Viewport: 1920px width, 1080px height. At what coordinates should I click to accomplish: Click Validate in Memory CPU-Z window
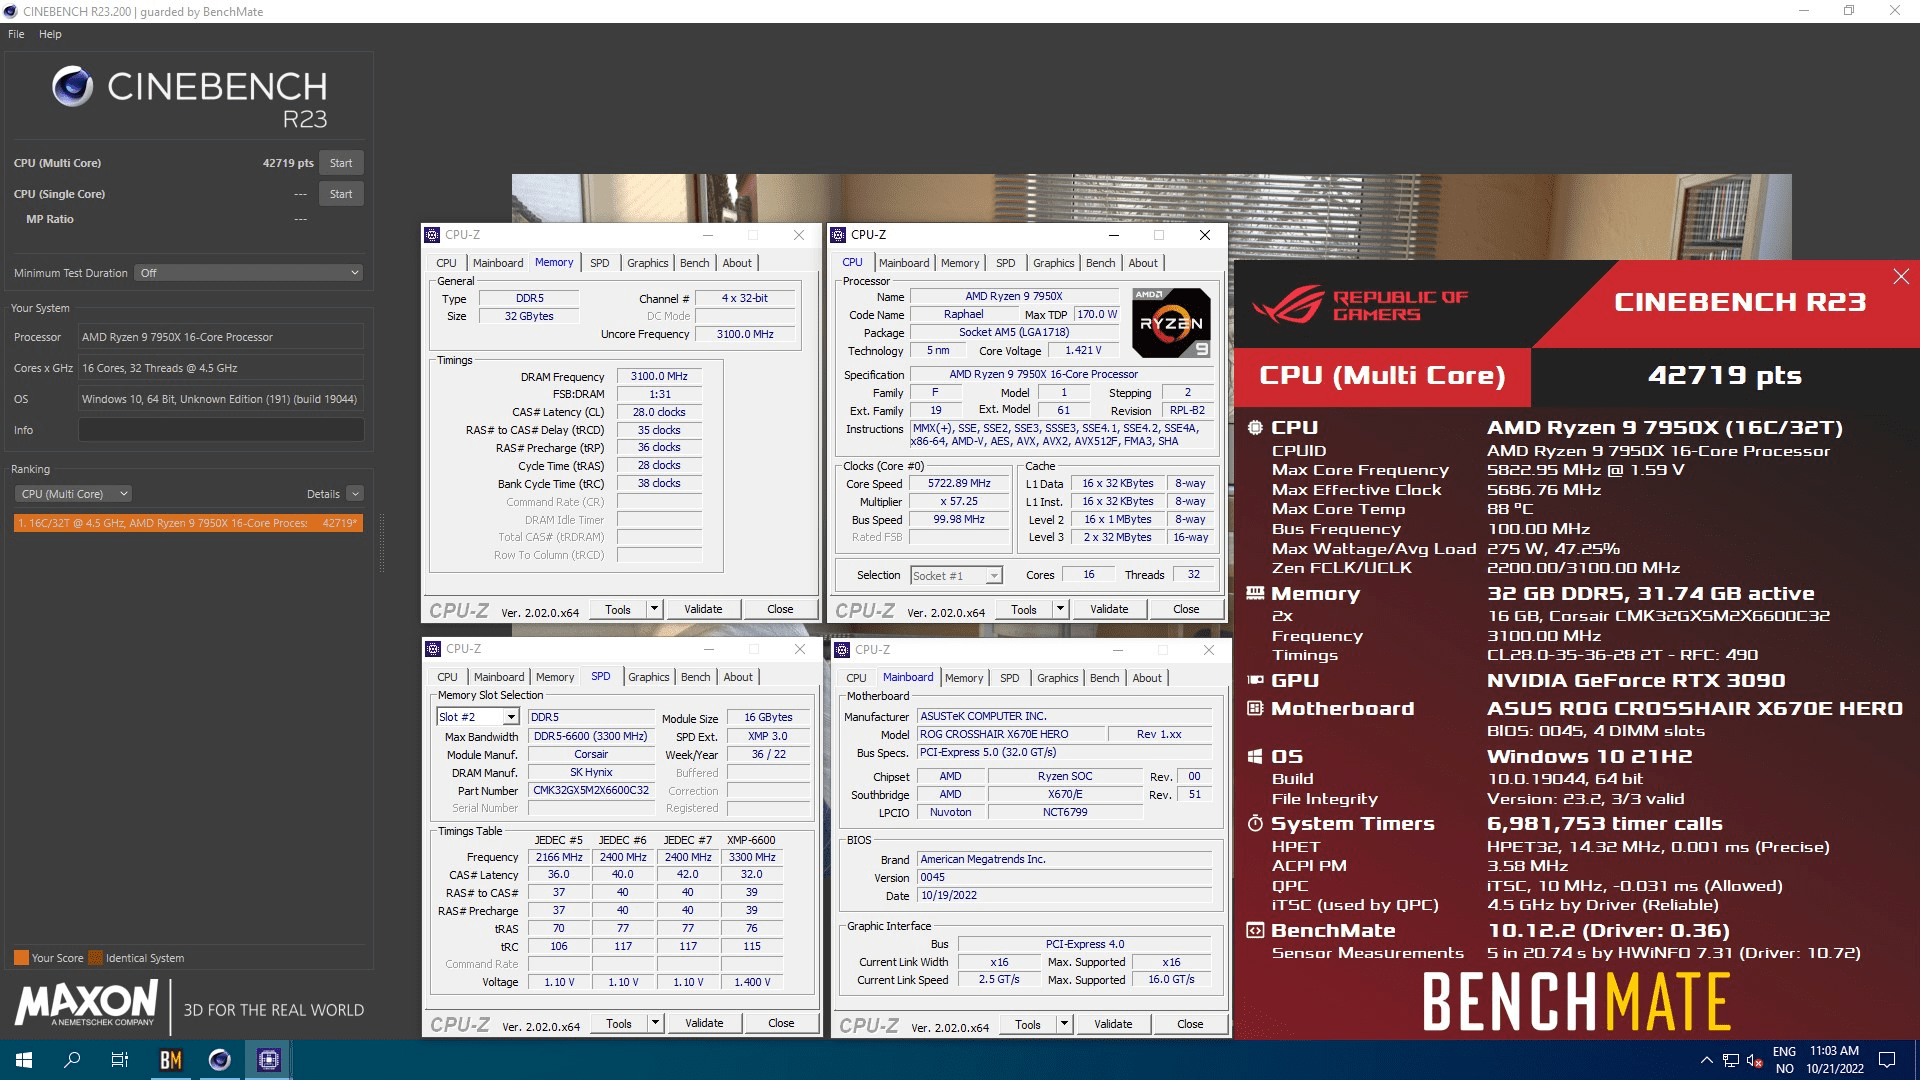(x=703, y=609)
